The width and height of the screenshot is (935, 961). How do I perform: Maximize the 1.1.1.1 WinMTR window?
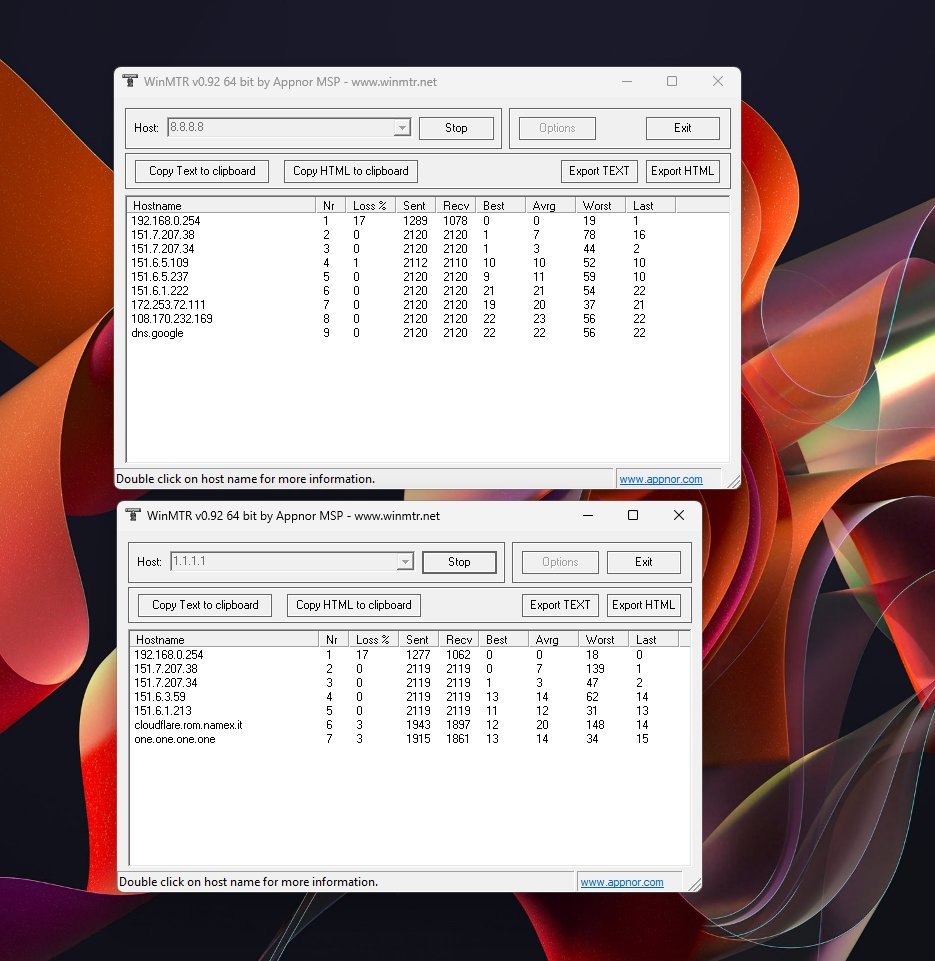(632, 515)
